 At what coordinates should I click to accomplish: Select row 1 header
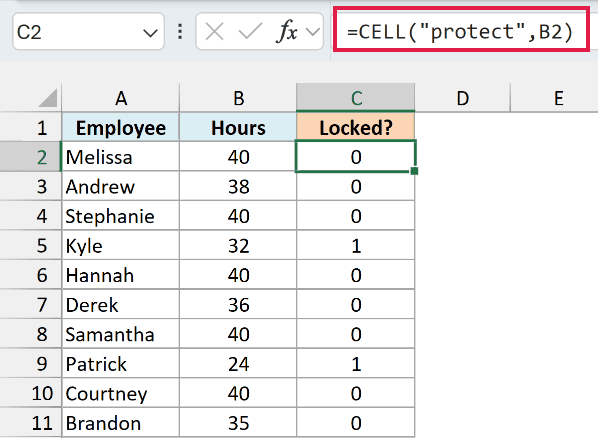(x=31, y=127)
